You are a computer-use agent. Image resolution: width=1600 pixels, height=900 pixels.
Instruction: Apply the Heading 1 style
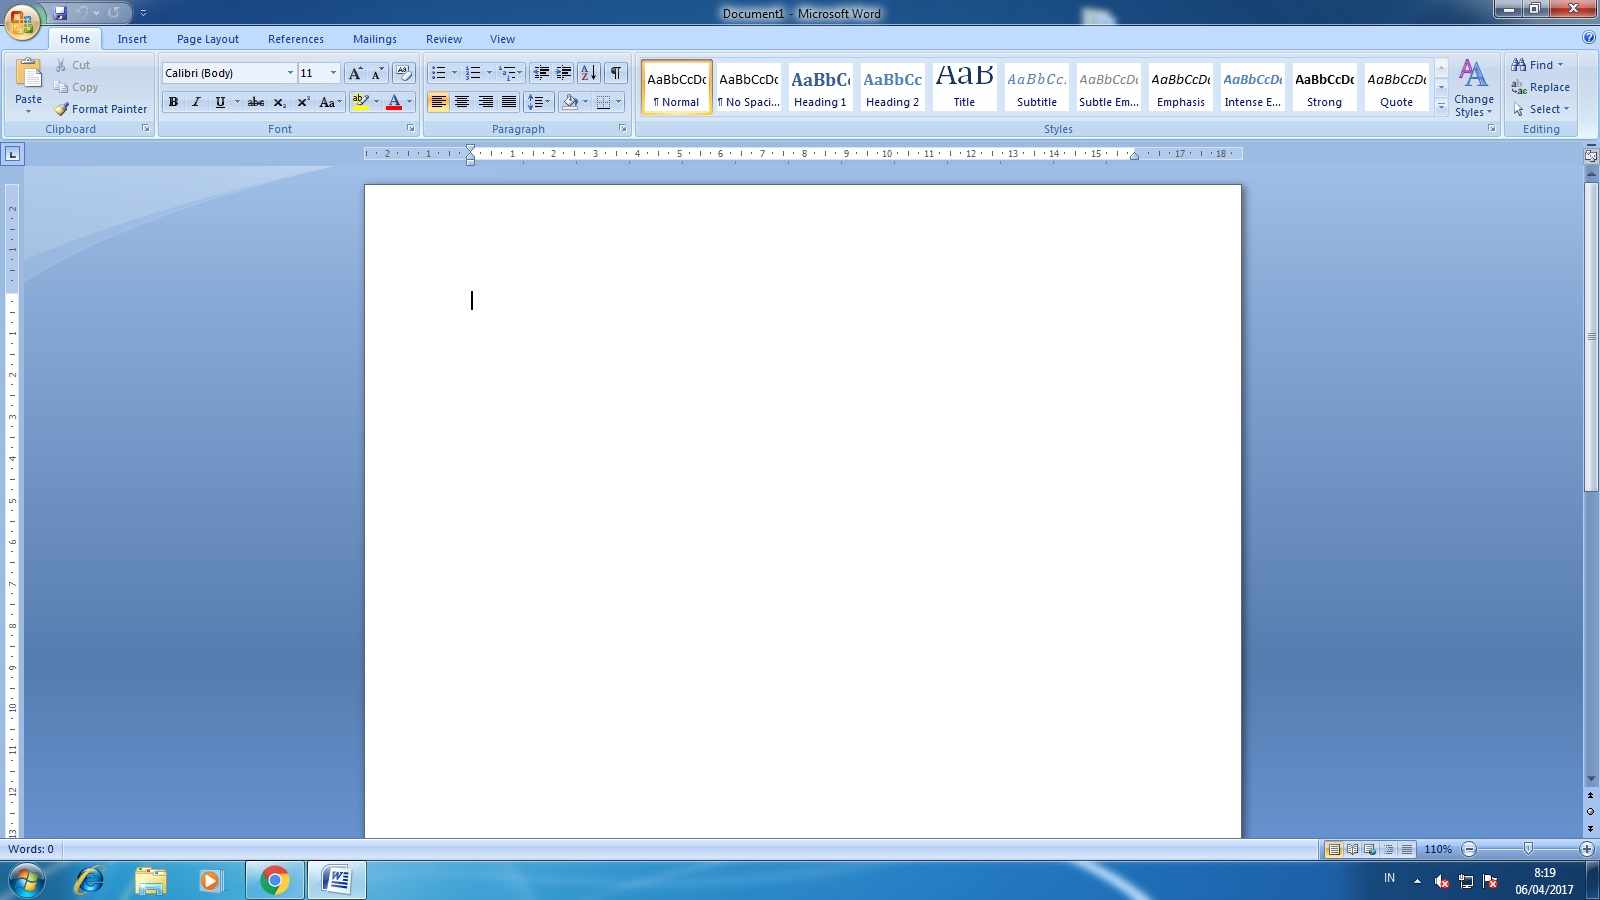coord(820,87)
